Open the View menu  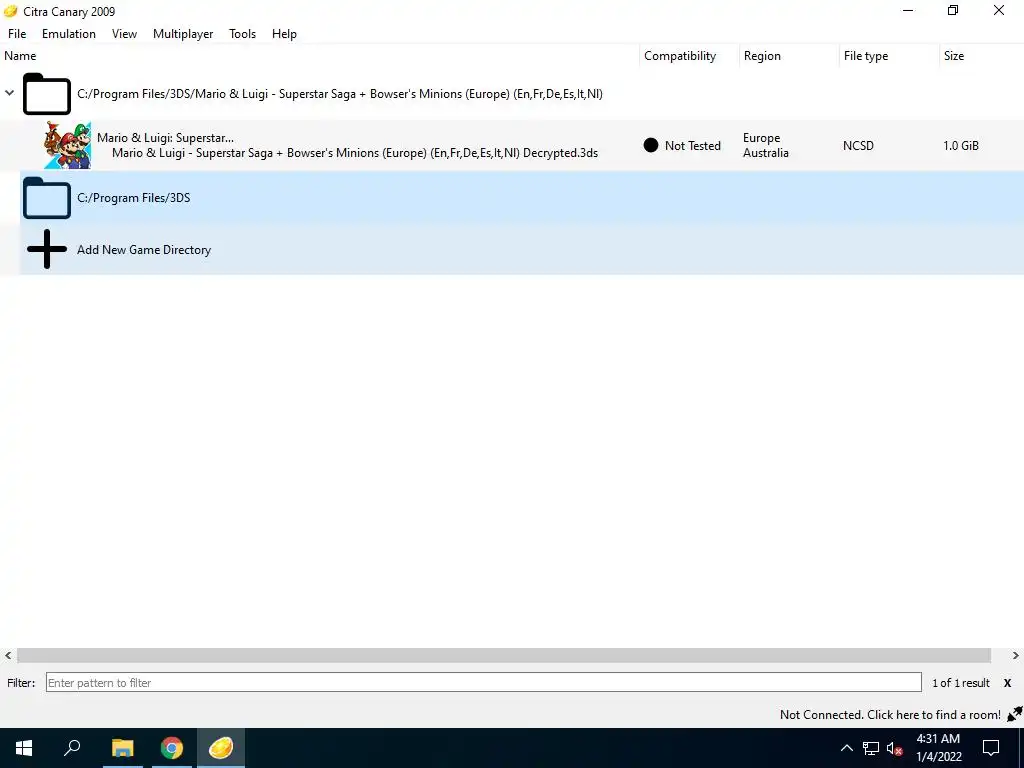pos(124,34)
